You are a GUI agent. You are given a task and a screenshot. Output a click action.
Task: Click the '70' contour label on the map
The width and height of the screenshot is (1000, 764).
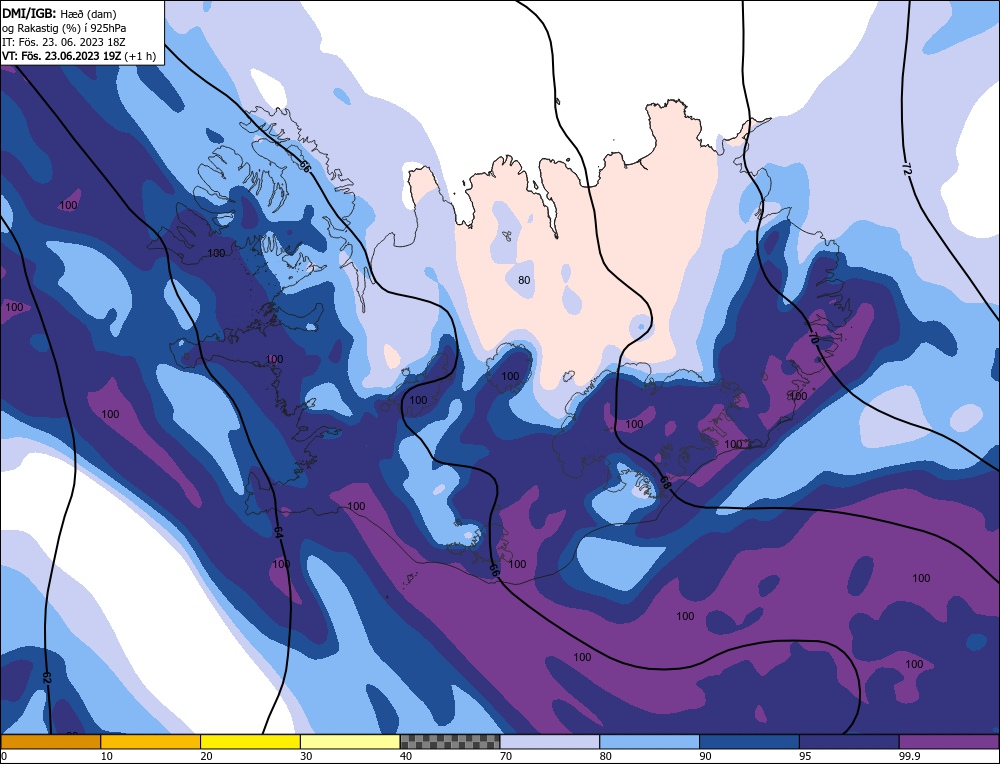pyautogui.click(x=813, y=338)
